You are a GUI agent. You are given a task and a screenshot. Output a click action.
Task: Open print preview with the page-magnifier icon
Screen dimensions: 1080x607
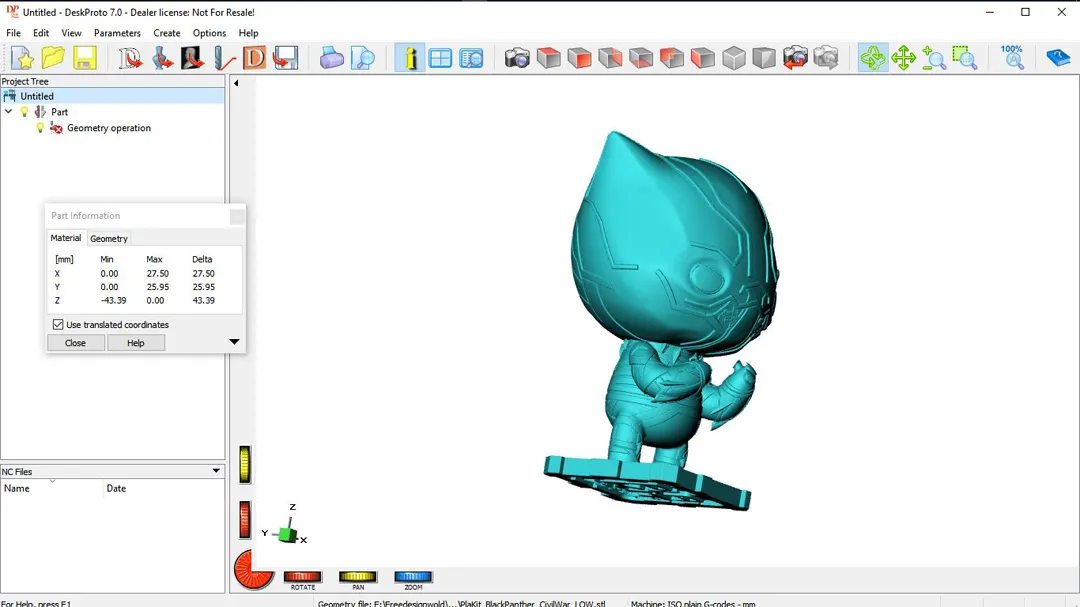362,58
